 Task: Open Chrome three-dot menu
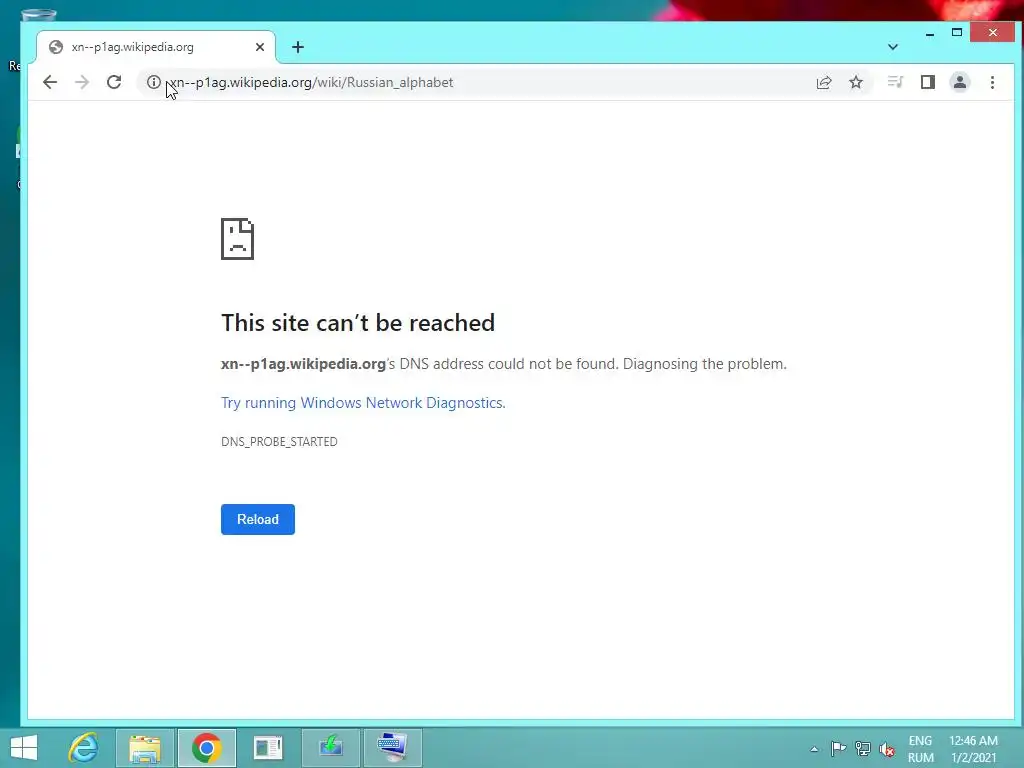[x=993, y=82]
